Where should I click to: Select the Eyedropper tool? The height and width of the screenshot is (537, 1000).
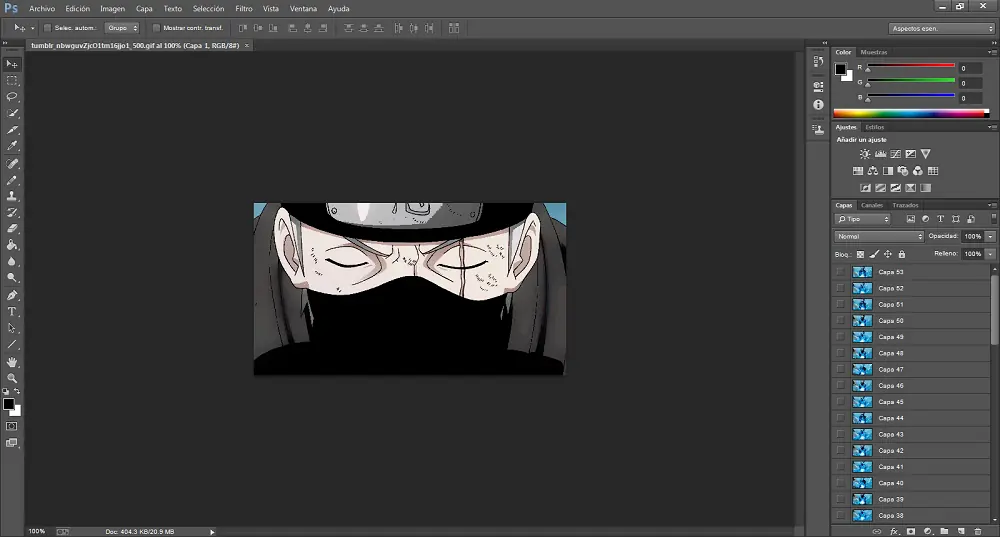tap(12, 145)
